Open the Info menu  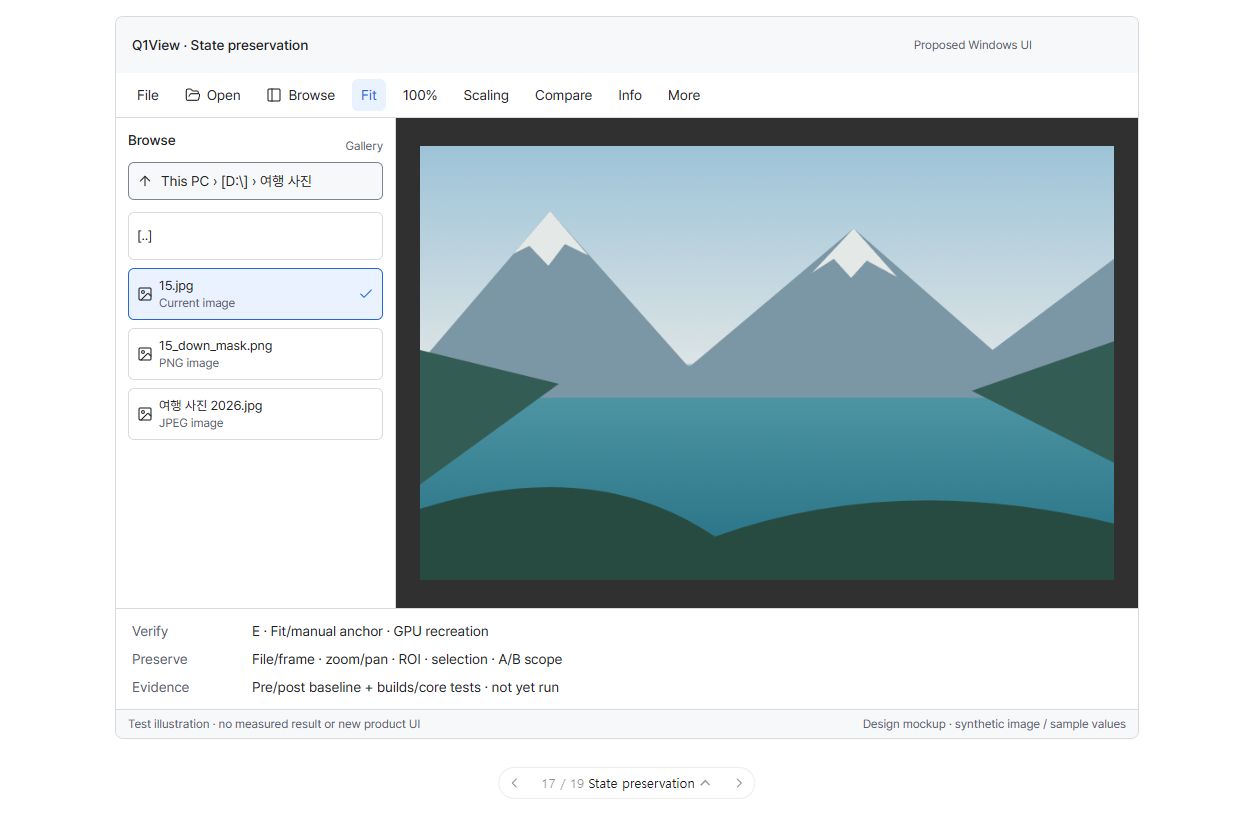click(x=630, y=95)
